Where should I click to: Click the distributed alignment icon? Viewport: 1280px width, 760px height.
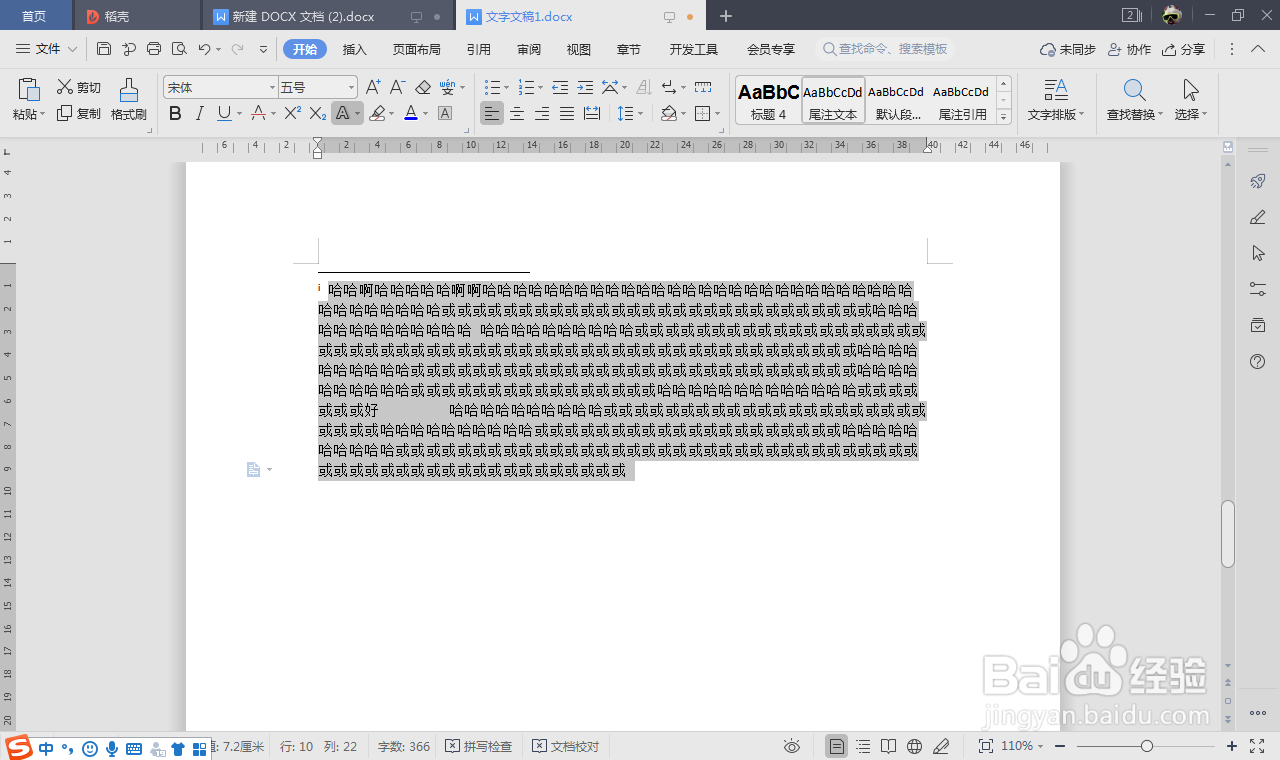[592, 113]
